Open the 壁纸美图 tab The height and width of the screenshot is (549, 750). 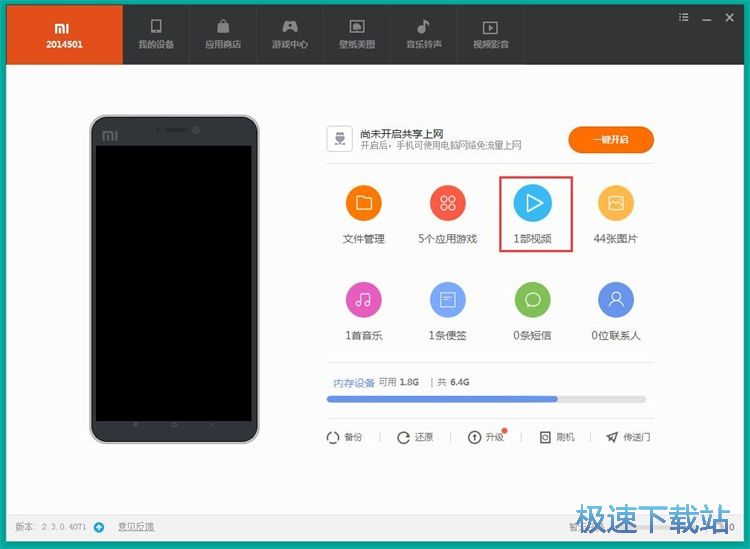coord(357,35)
